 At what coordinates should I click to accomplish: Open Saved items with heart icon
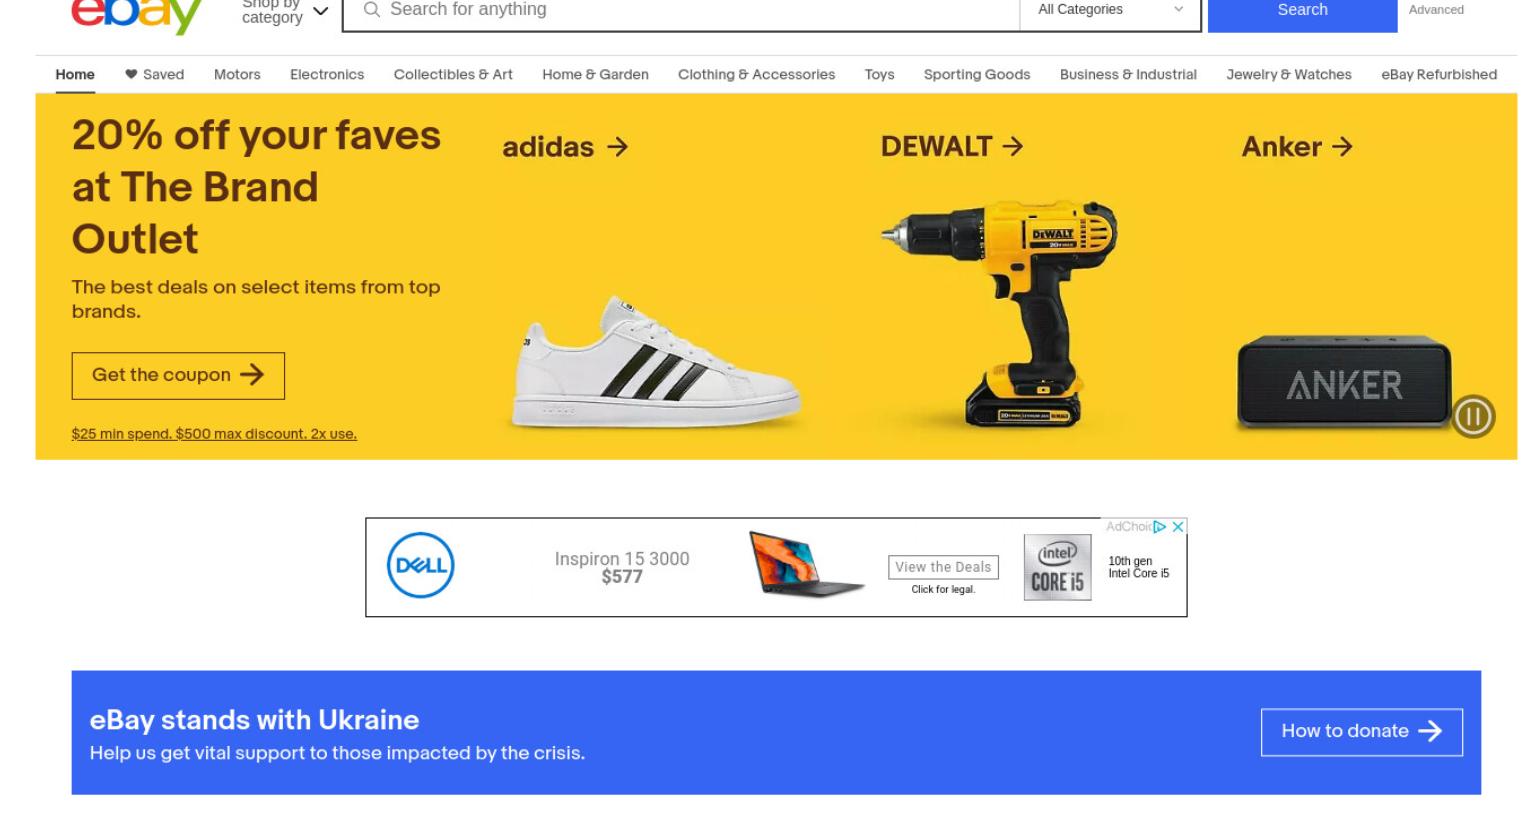pos(154,74)
